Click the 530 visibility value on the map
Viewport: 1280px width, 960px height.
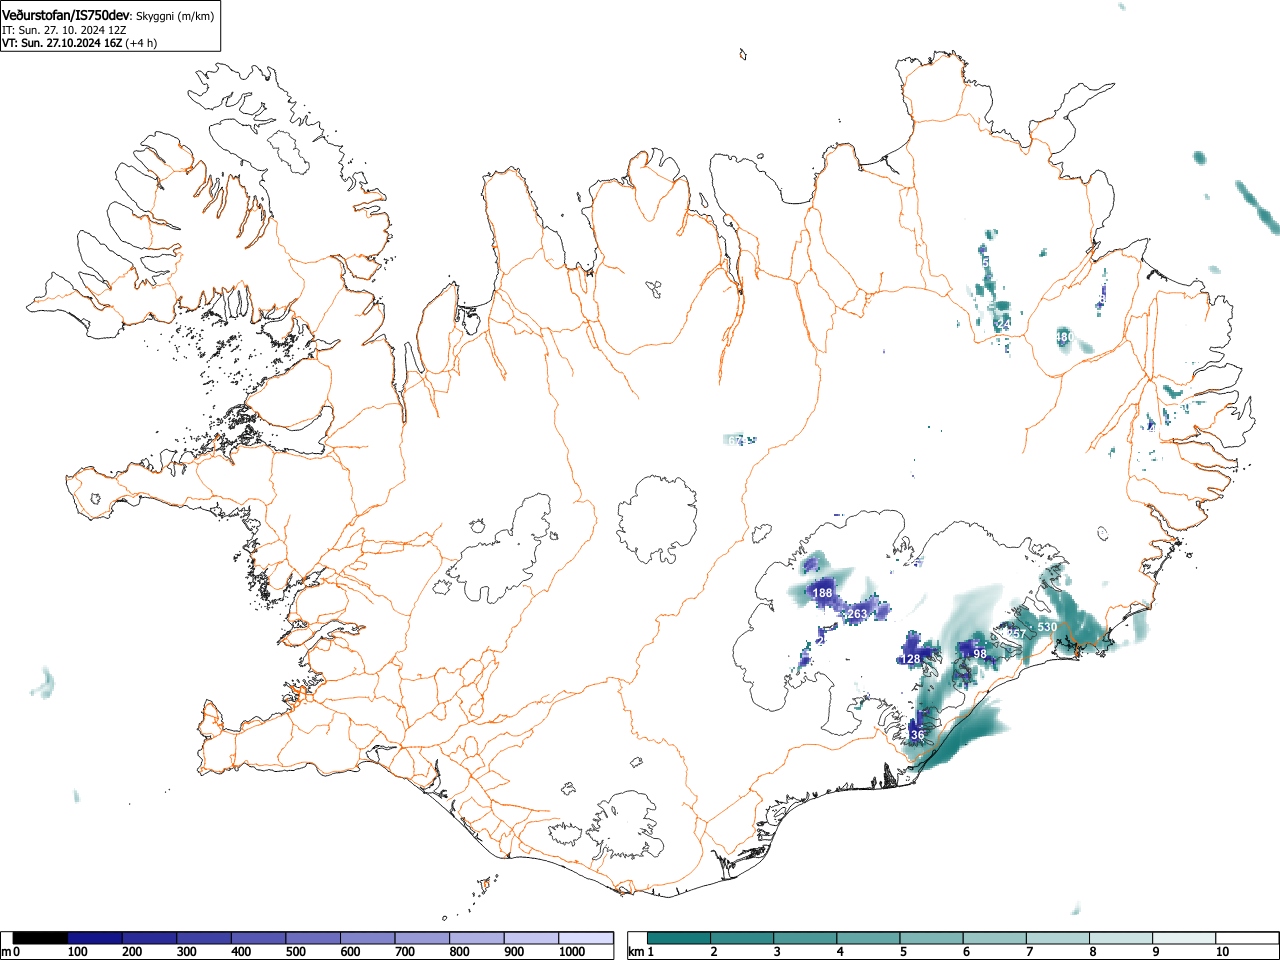click(x=1047, y=627)
